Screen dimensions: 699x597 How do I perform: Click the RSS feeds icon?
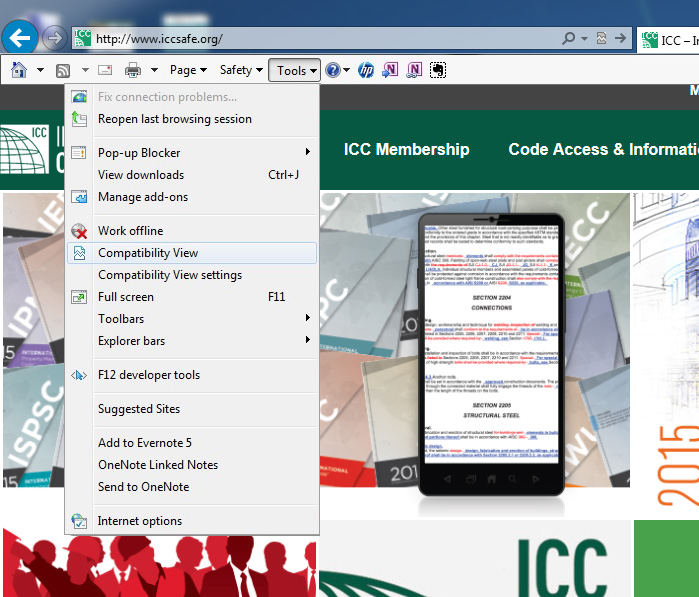(x=62, y=70)
